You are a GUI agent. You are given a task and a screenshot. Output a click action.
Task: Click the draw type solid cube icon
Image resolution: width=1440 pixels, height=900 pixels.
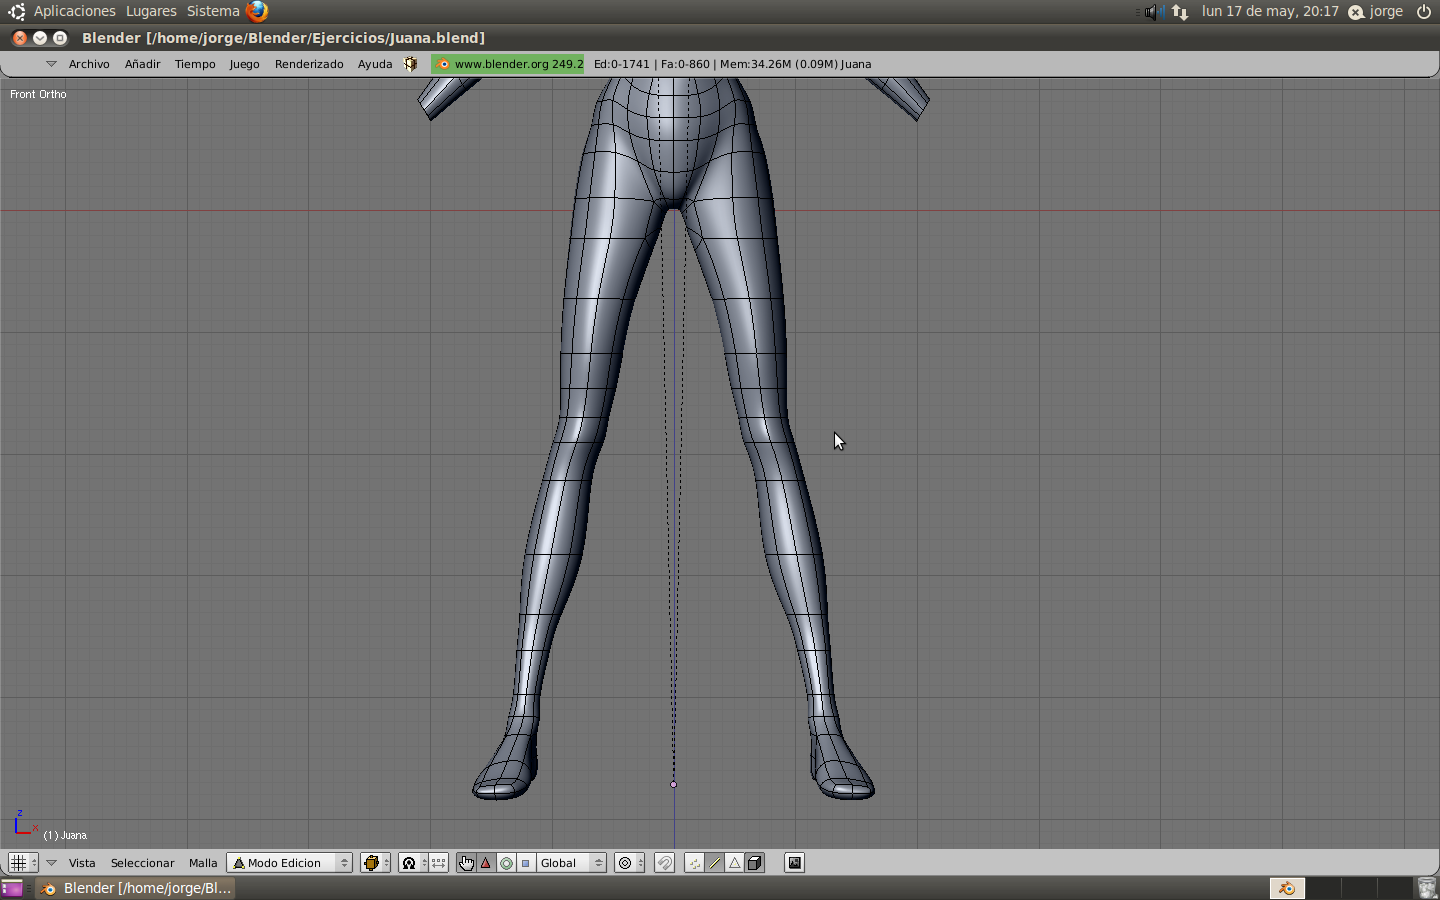click(371, 863)
